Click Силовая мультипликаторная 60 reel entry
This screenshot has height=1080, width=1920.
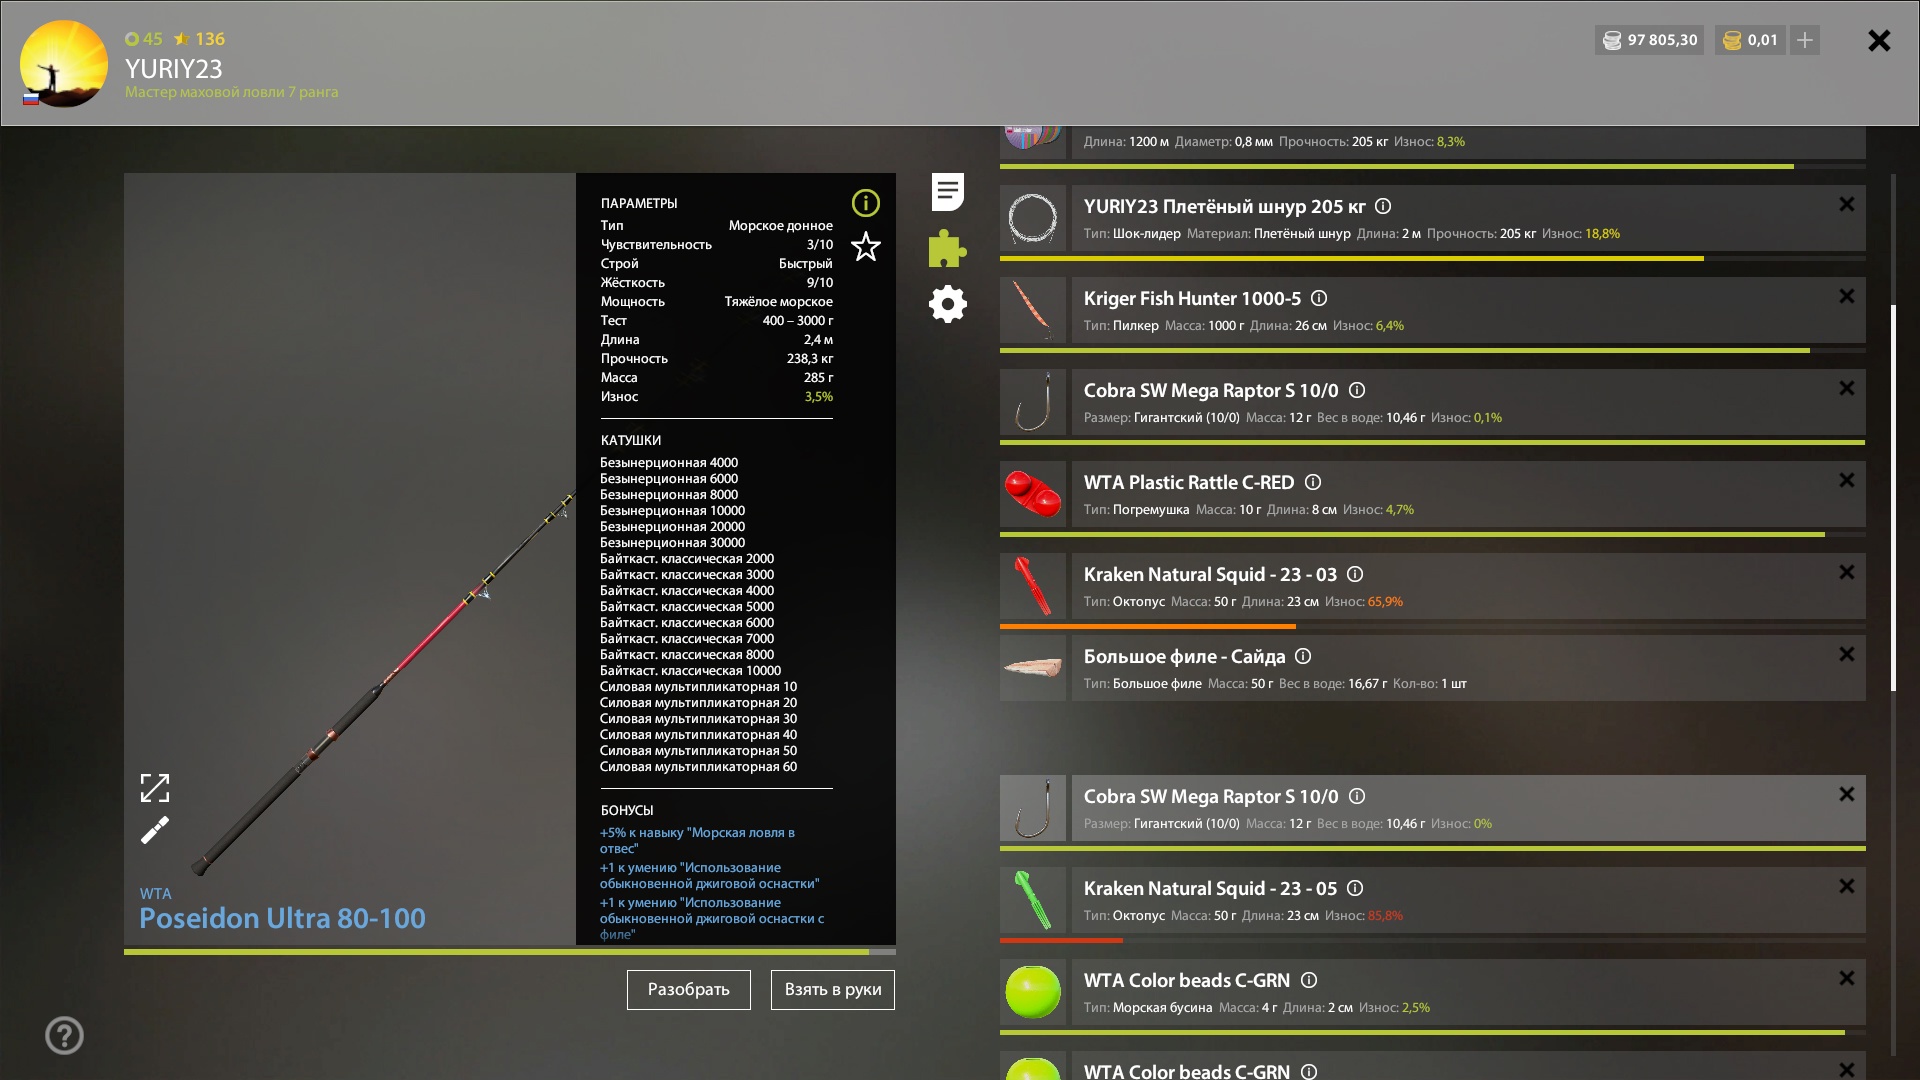coord(698,767)
